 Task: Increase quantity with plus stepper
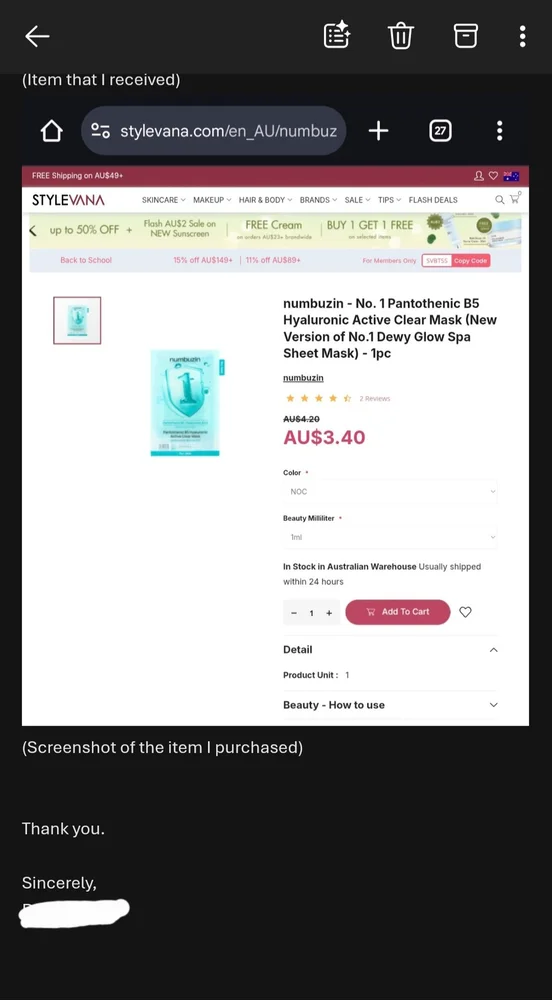click(x=329, y=614)
